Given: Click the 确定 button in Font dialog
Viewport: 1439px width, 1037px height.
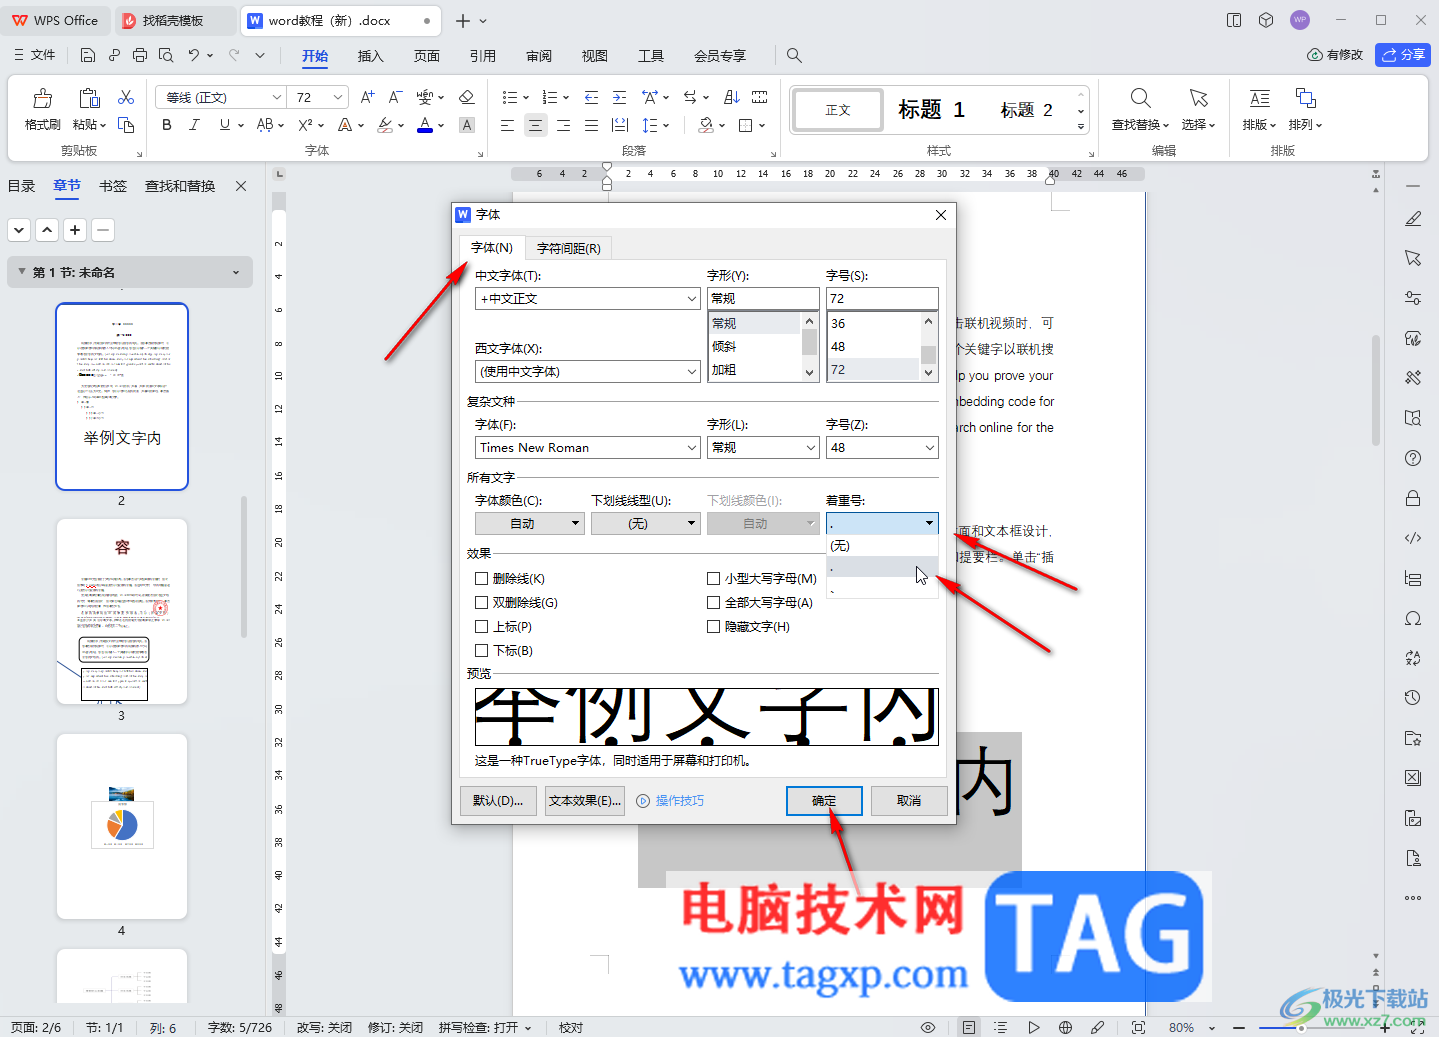Looking at the screenshot, I should tap(824, 801).
